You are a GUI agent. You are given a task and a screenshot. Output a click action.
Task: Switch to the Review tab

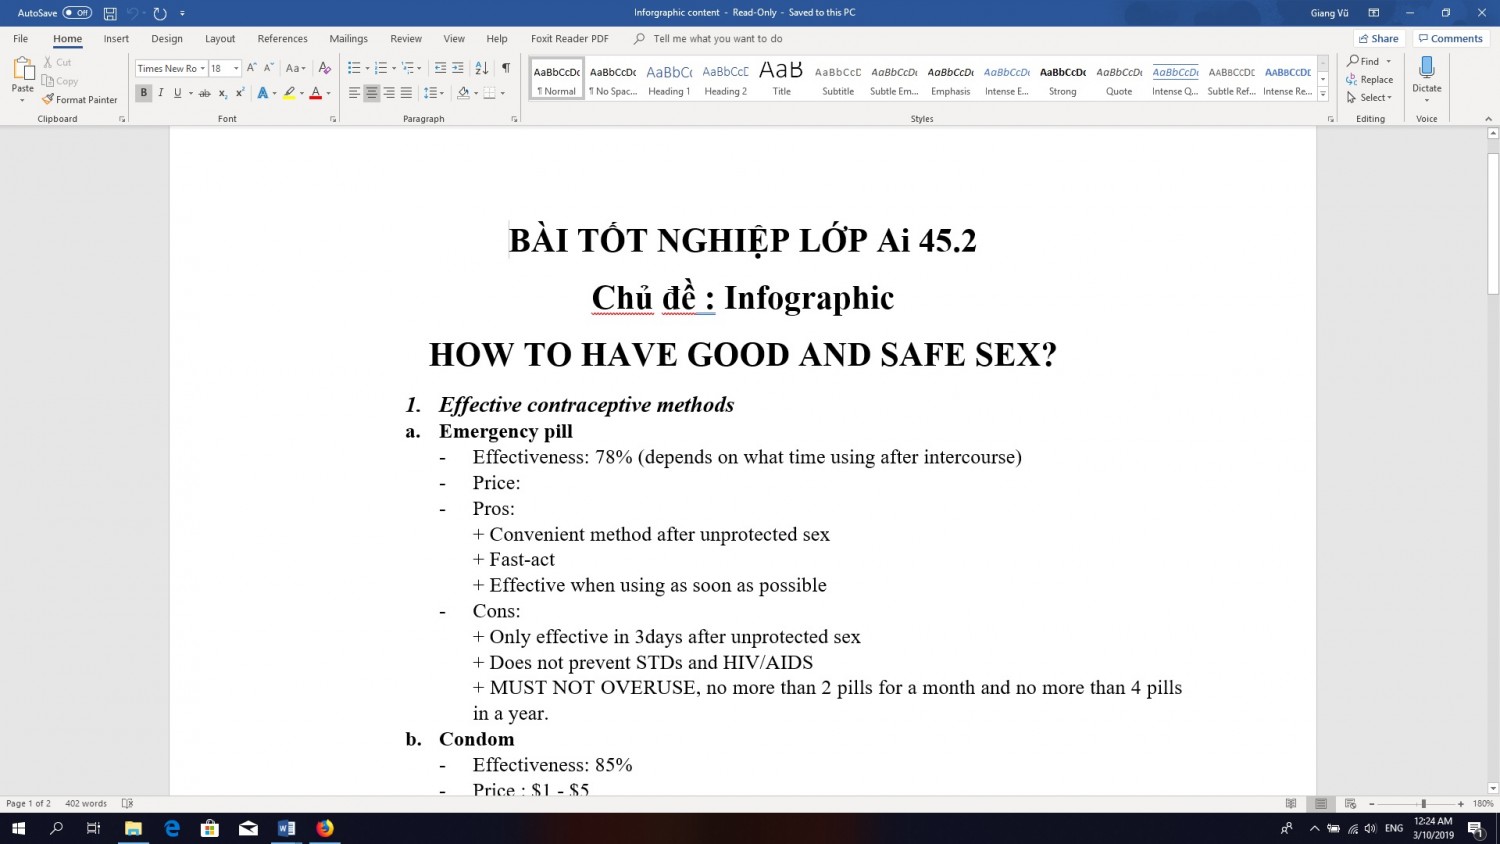coord(405,39)
